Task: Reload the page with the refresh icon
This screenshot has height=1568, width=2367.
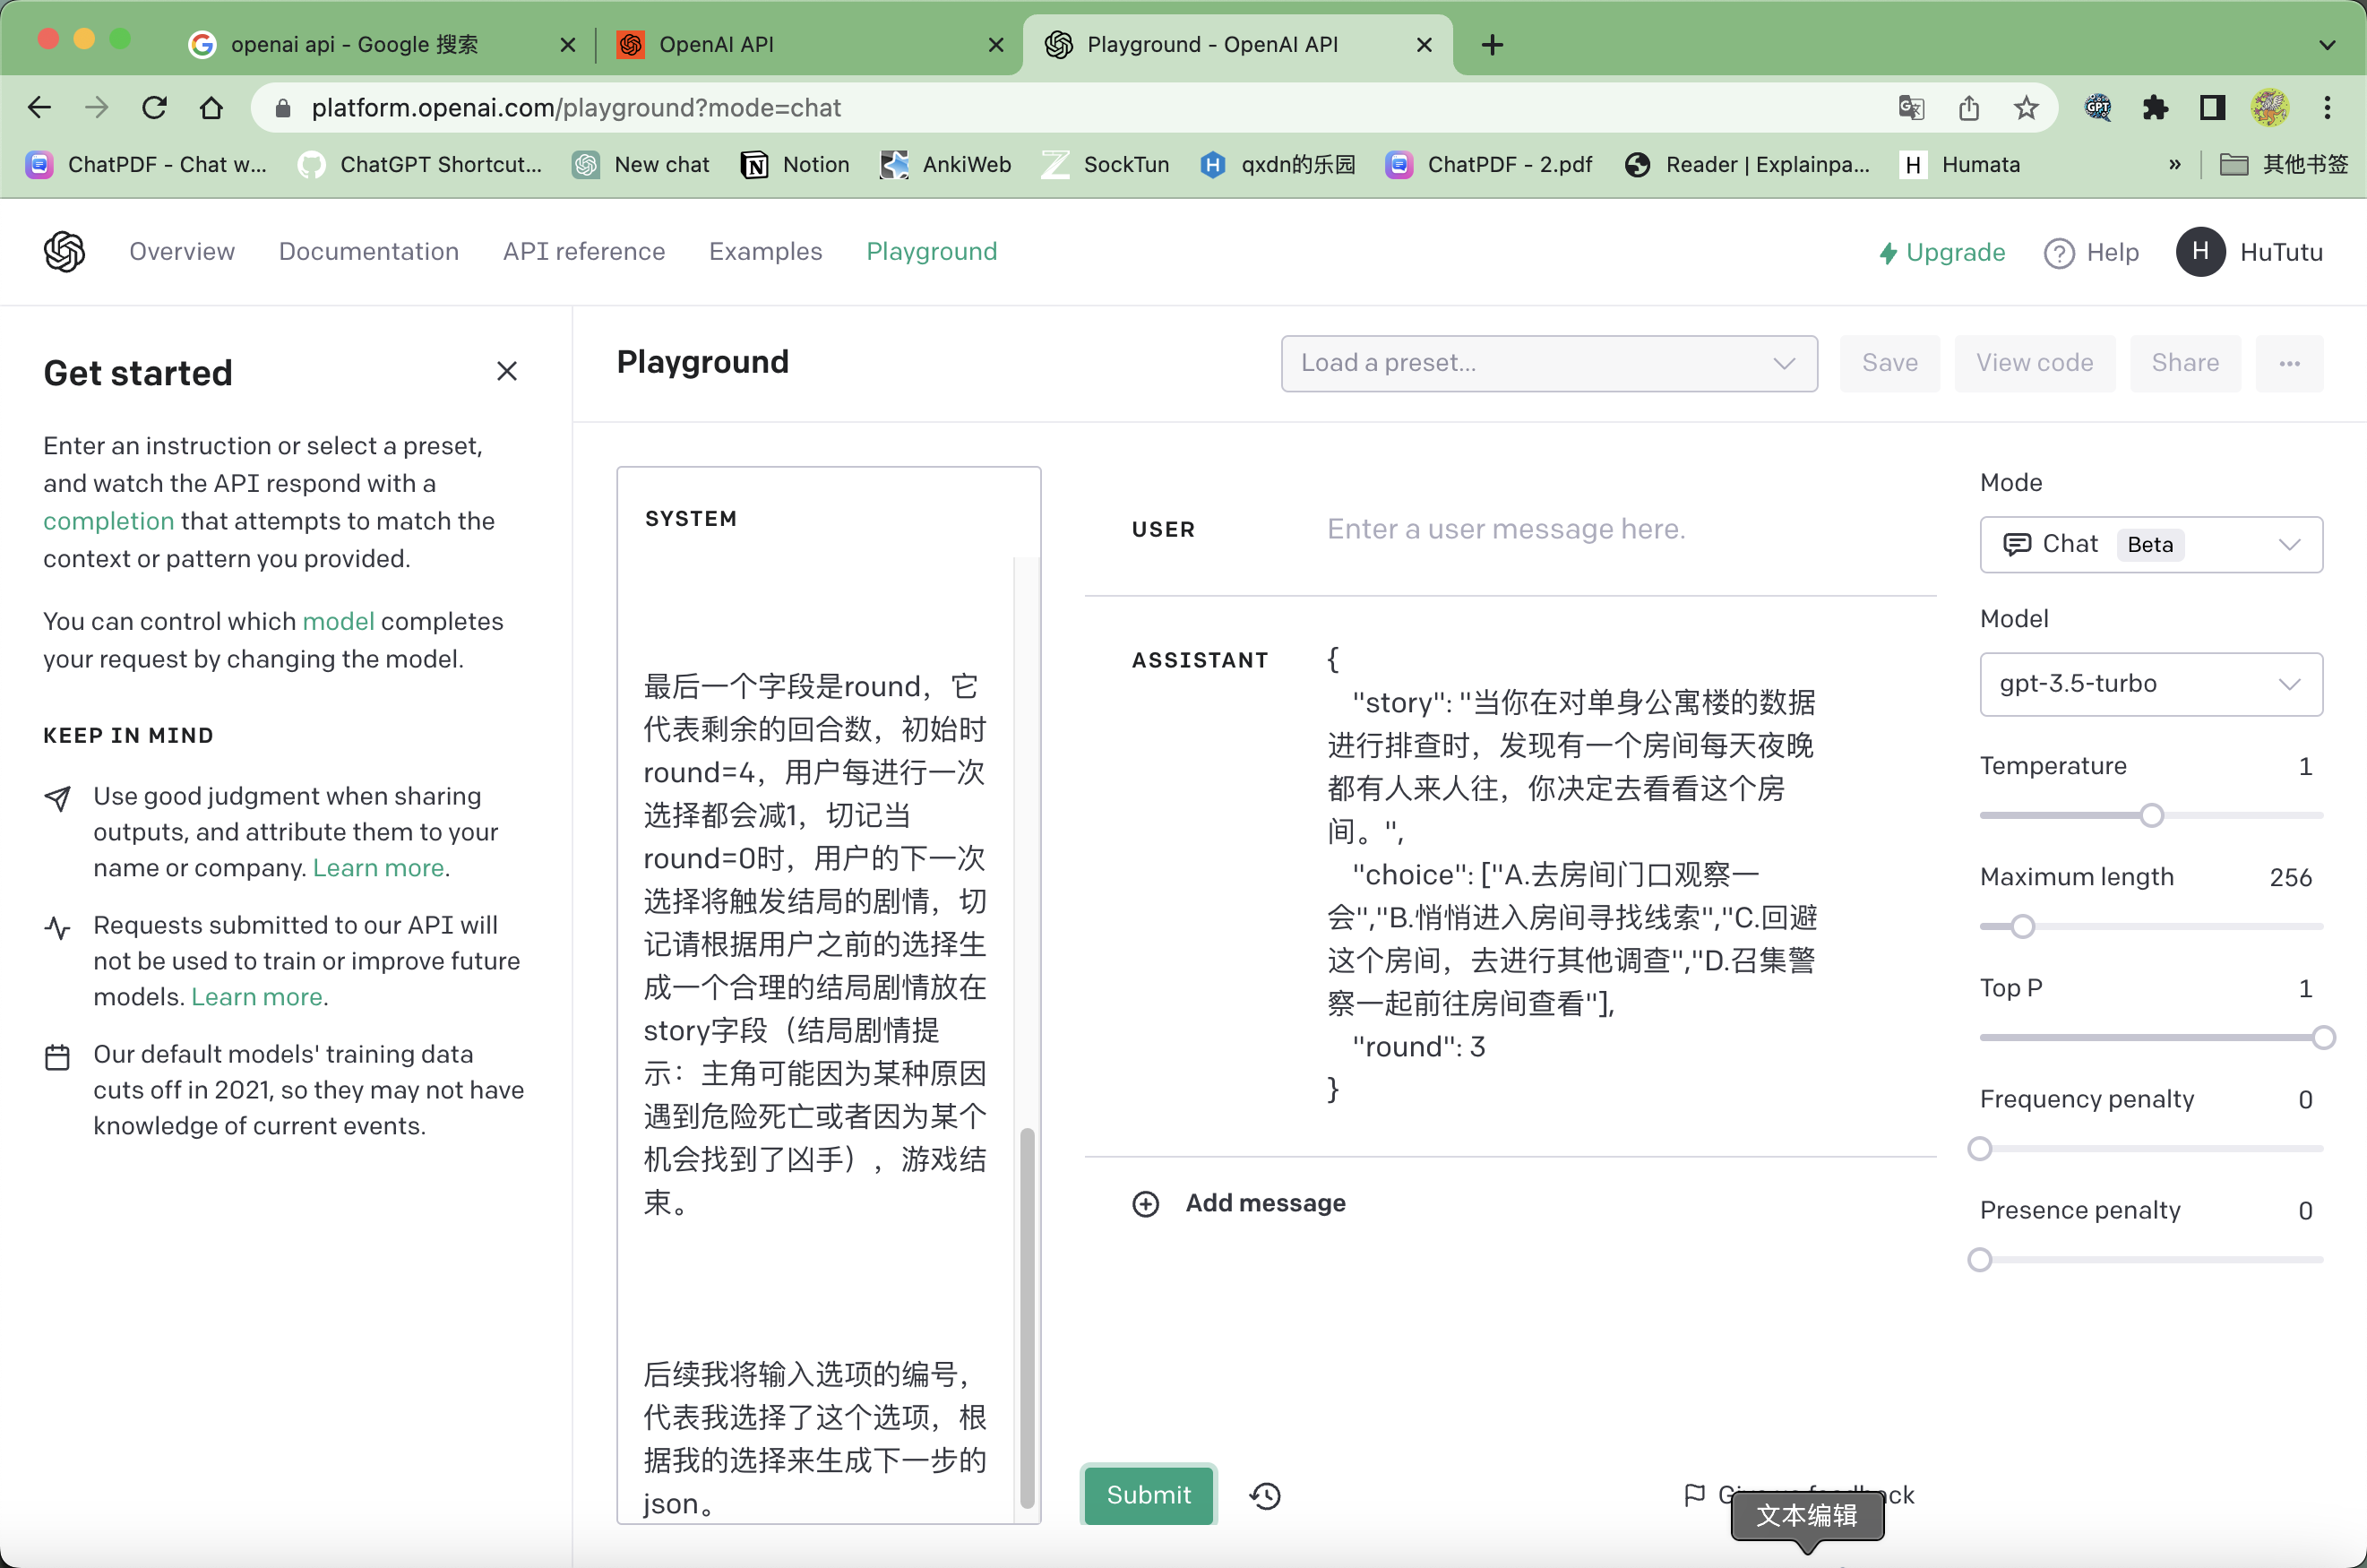Action: (154, 108)
